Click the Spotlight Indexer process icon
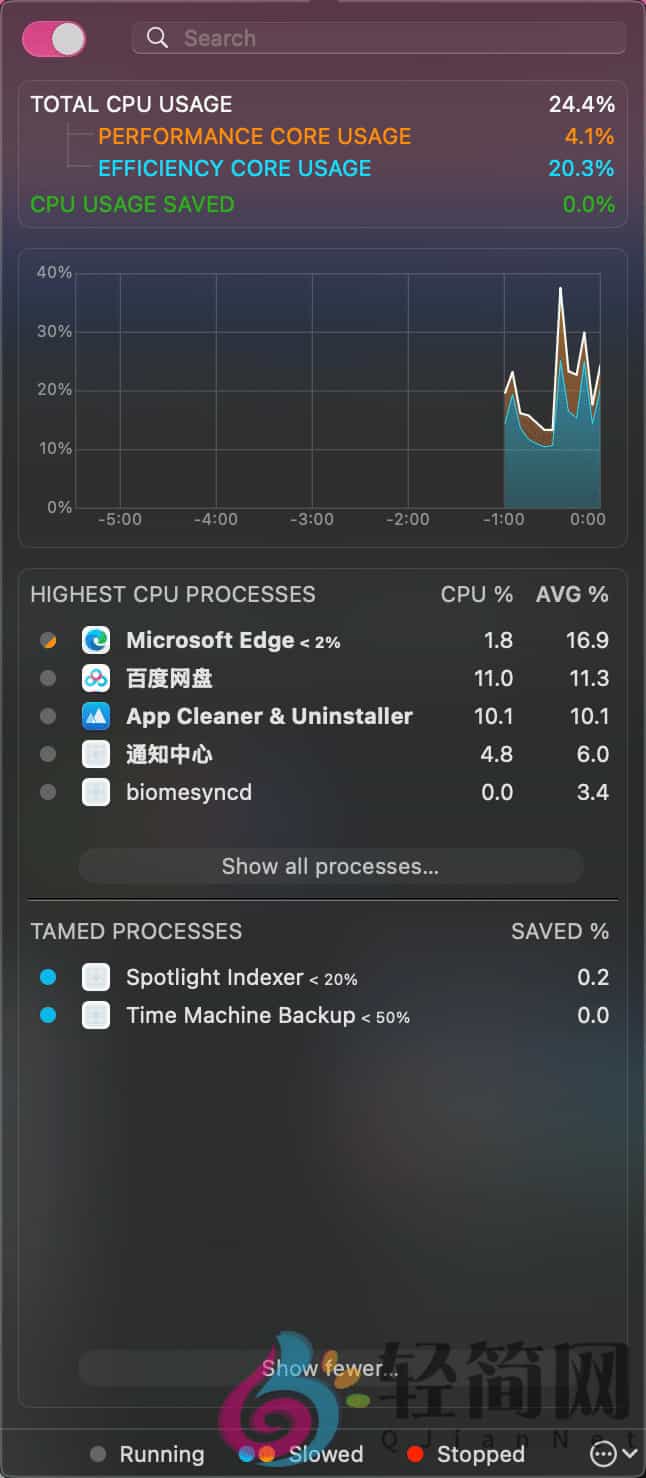The width and height of the screenshot is (646, 1478). click(95, 977)
